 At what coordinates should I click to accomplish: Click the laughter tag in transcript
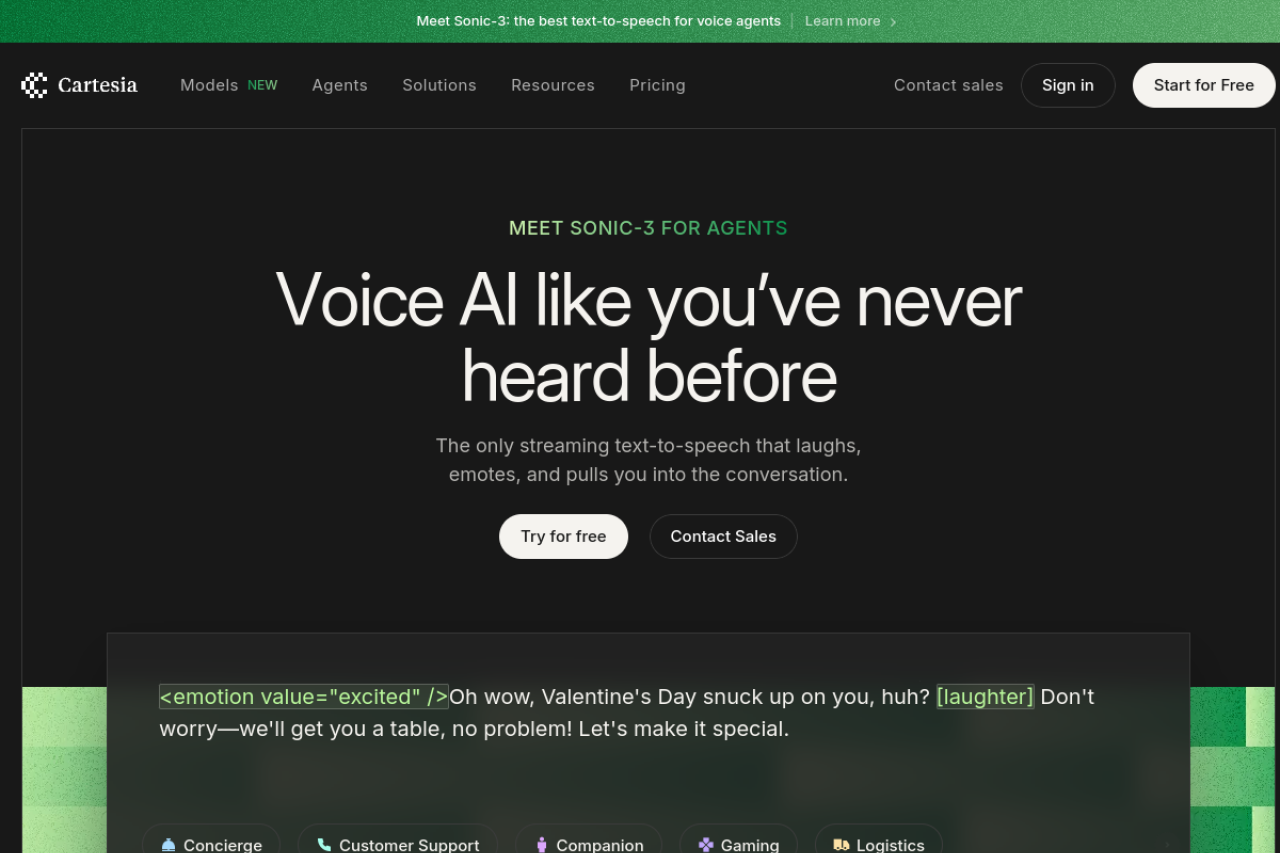coord(985,696)
